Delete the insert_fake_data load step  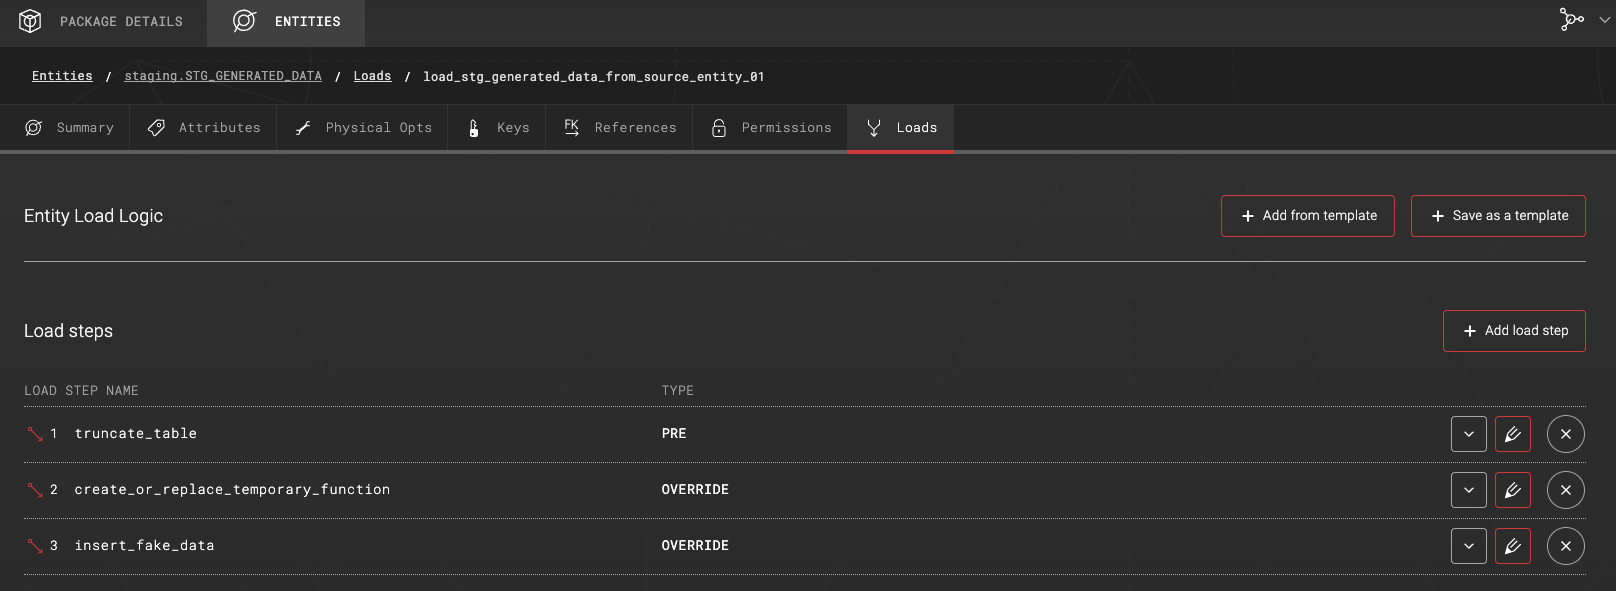[x=1565, y=546]
